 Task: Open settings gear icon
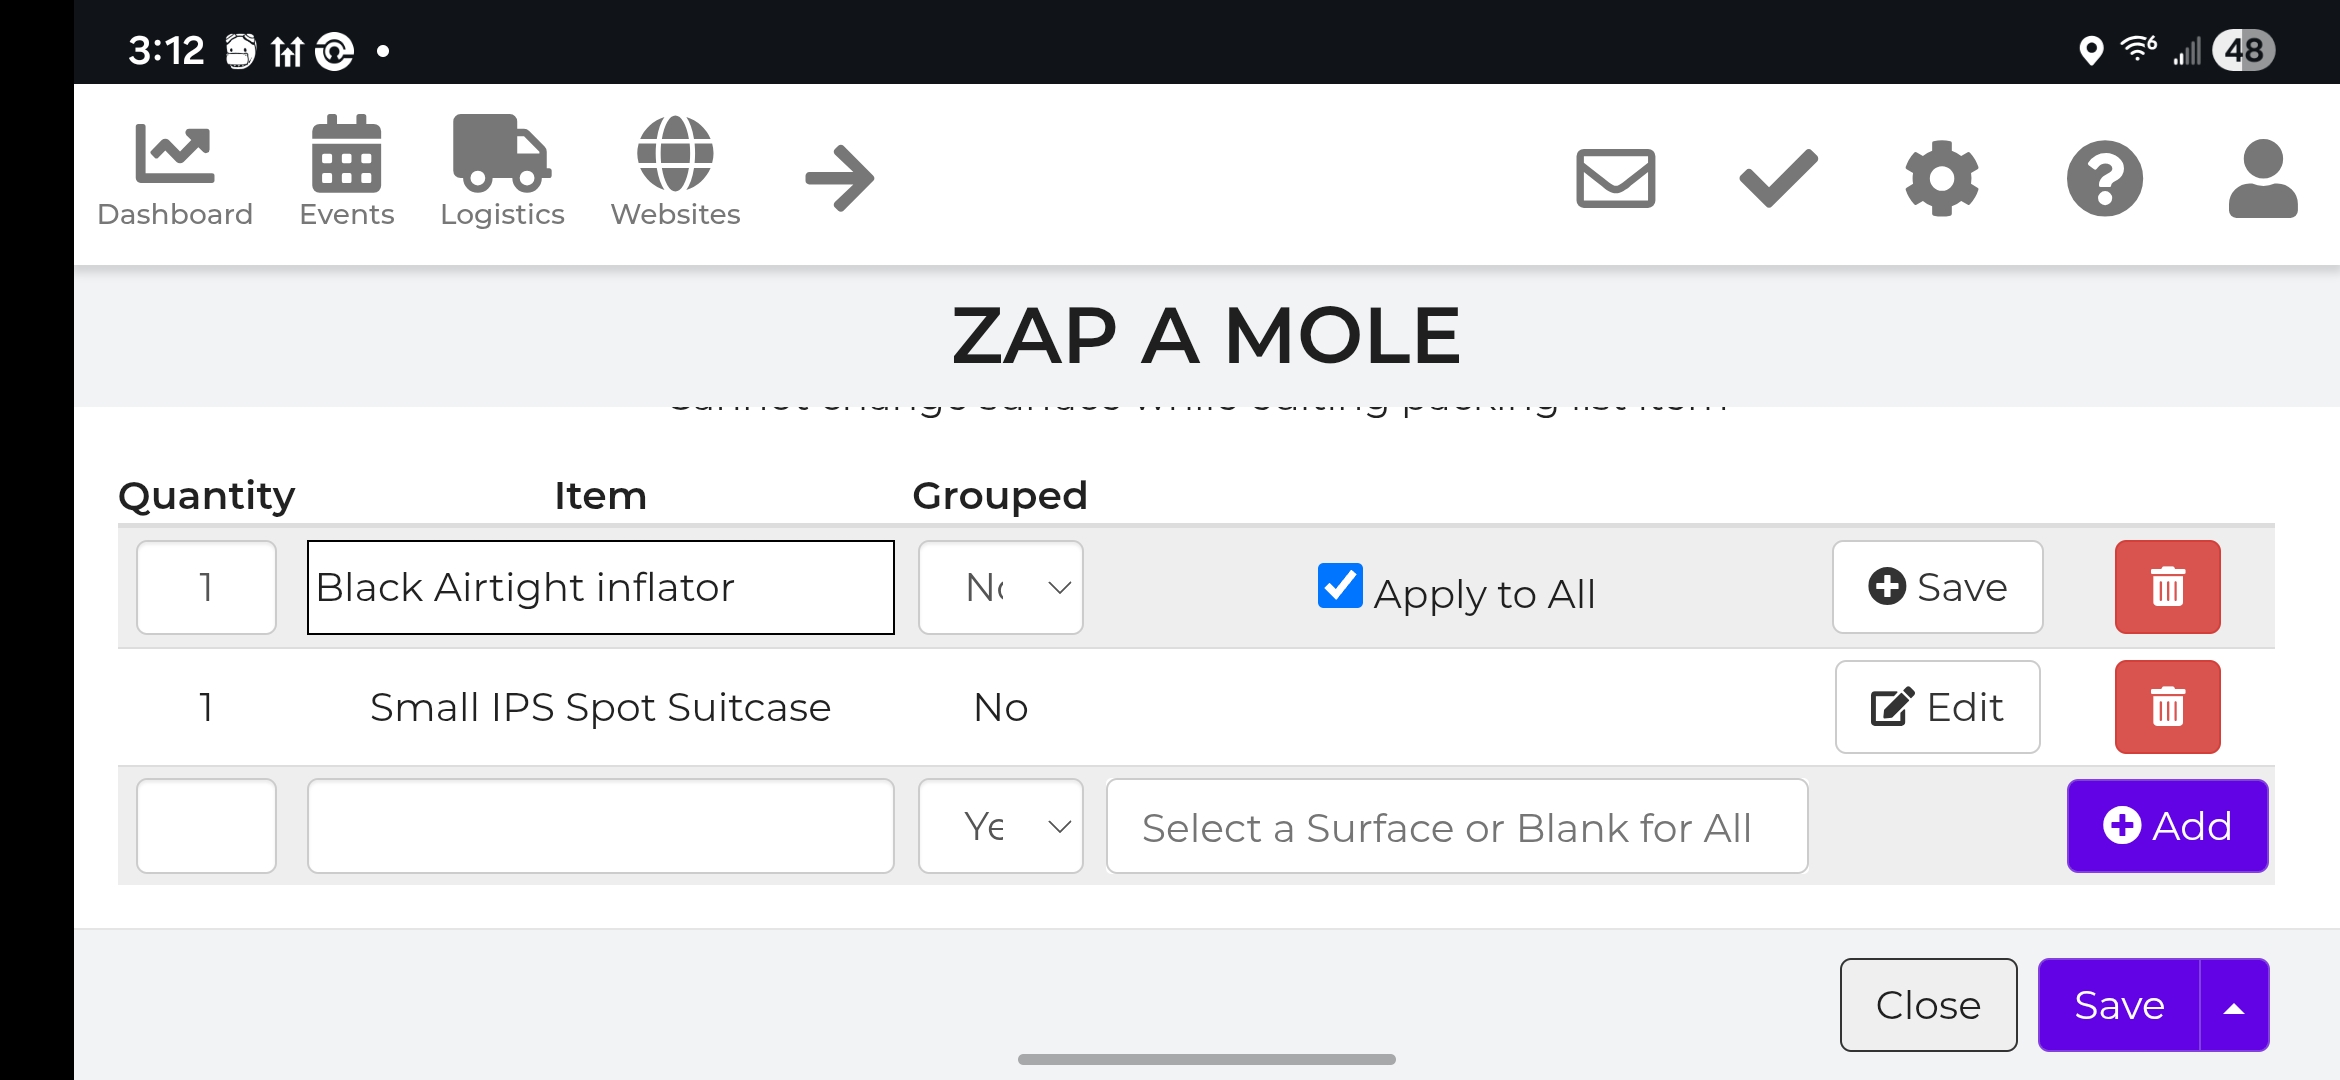coord(1941,178)
